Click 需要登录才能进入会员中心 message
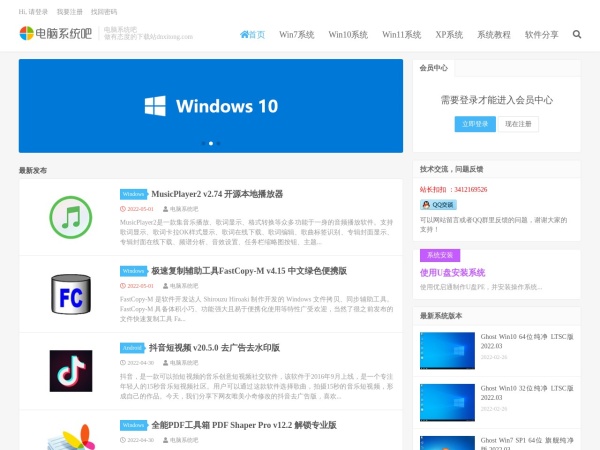 [497, 100]
